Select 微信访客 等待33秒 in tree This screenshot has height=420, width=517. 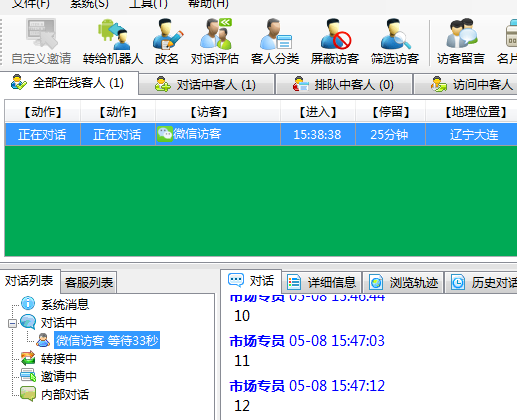[107, 340]
